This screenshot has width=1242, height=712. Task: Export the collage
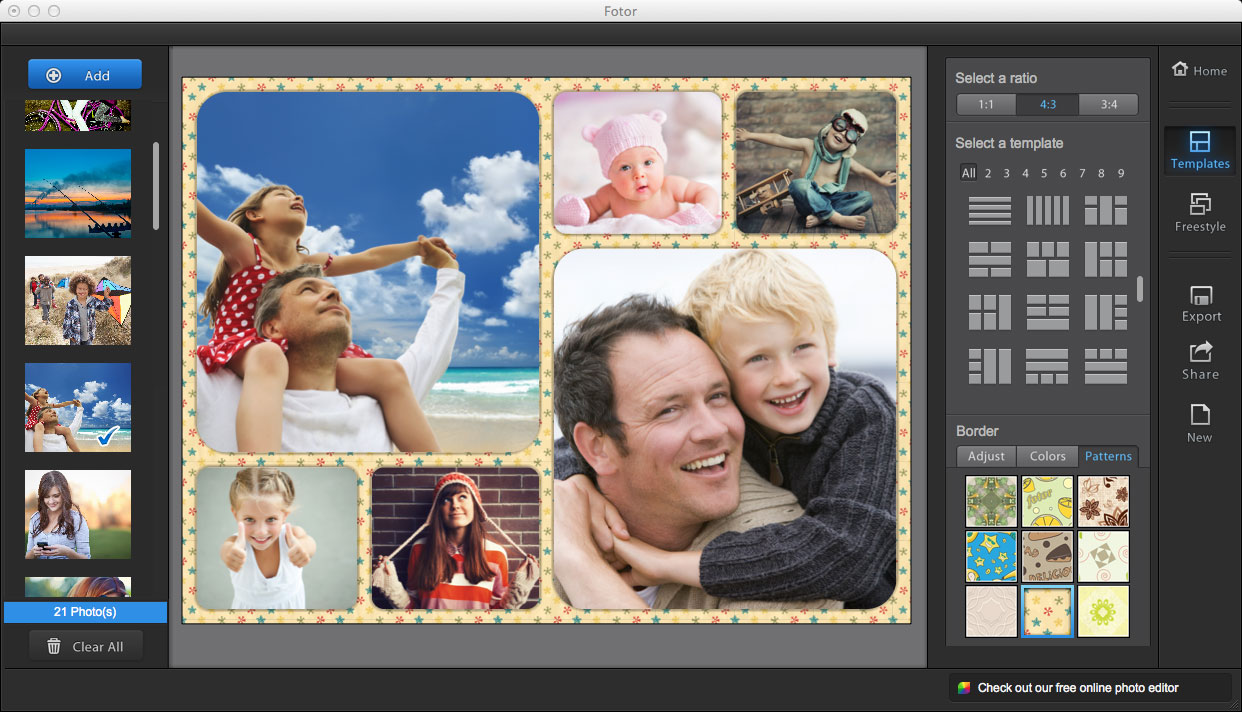tap(1201, 304)
